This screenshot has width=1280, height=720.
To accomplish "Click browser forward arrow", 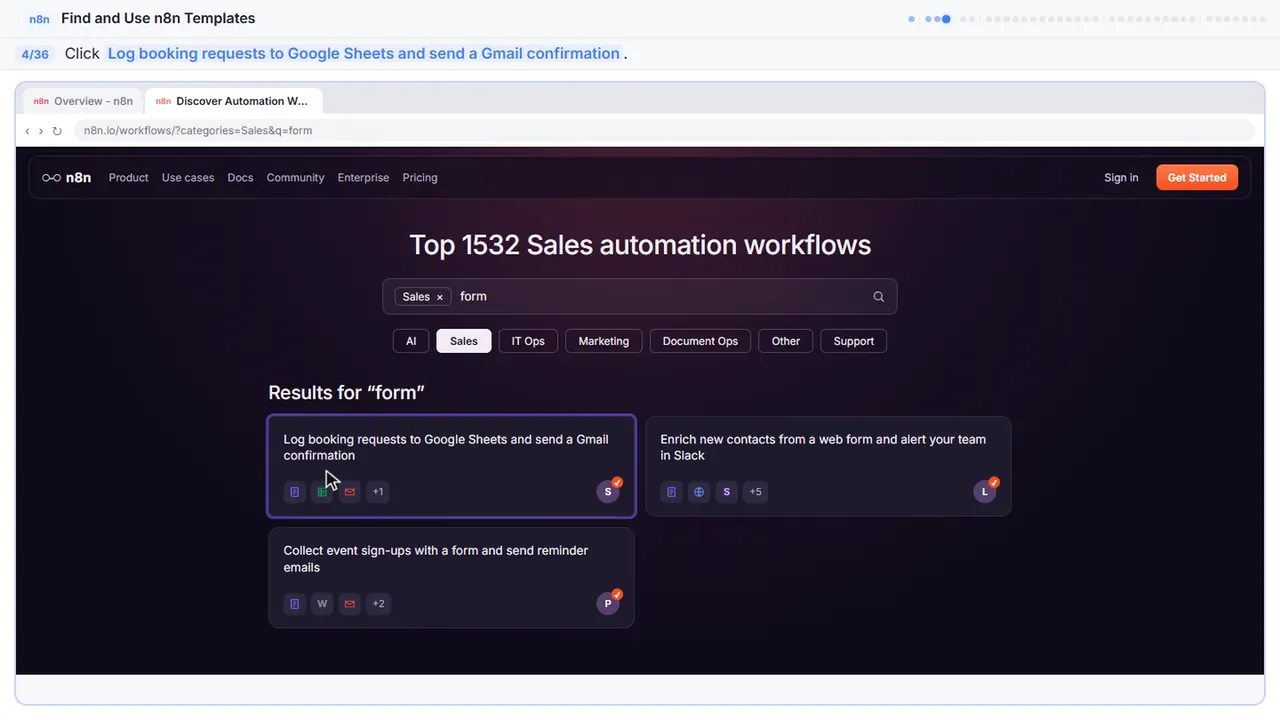I will pyautogui.click(x=41, y=131).
